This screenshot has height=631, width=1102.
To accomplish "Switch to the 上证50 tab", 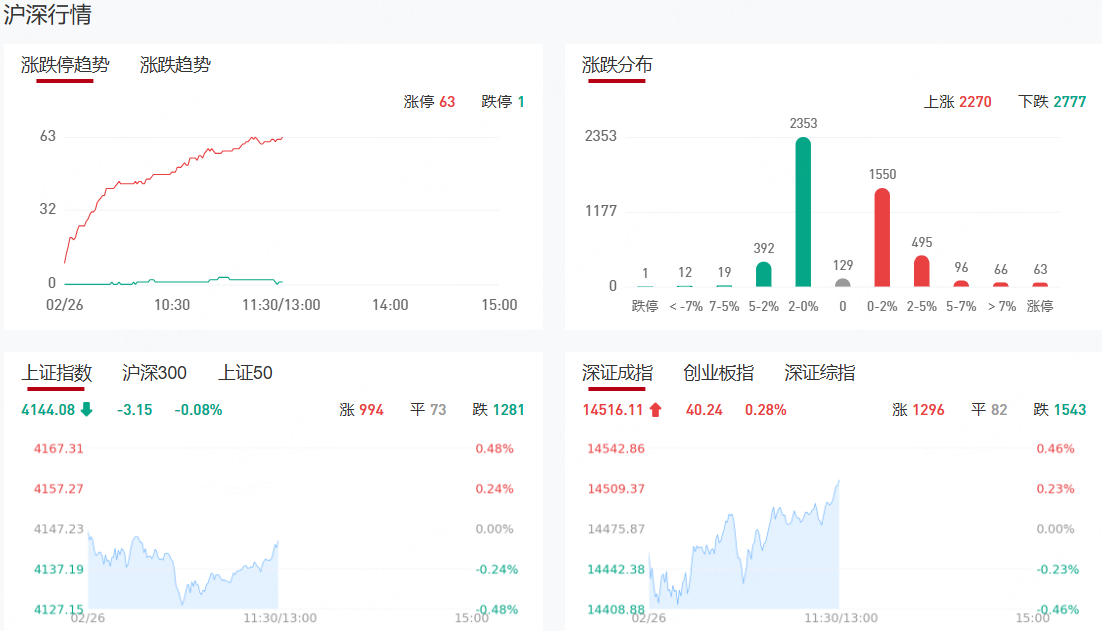I will click(x=245, y=373).
